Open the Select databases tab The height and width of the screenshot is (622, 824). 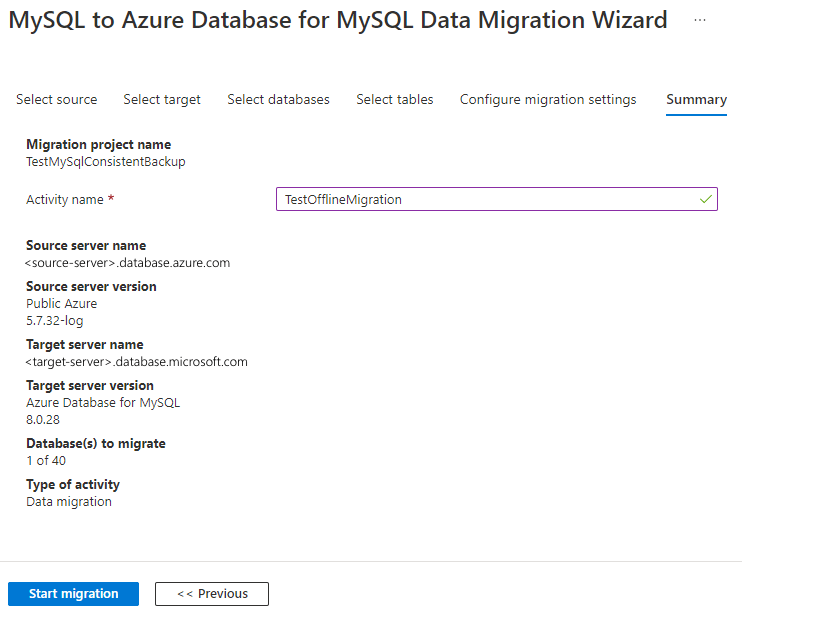278,99
